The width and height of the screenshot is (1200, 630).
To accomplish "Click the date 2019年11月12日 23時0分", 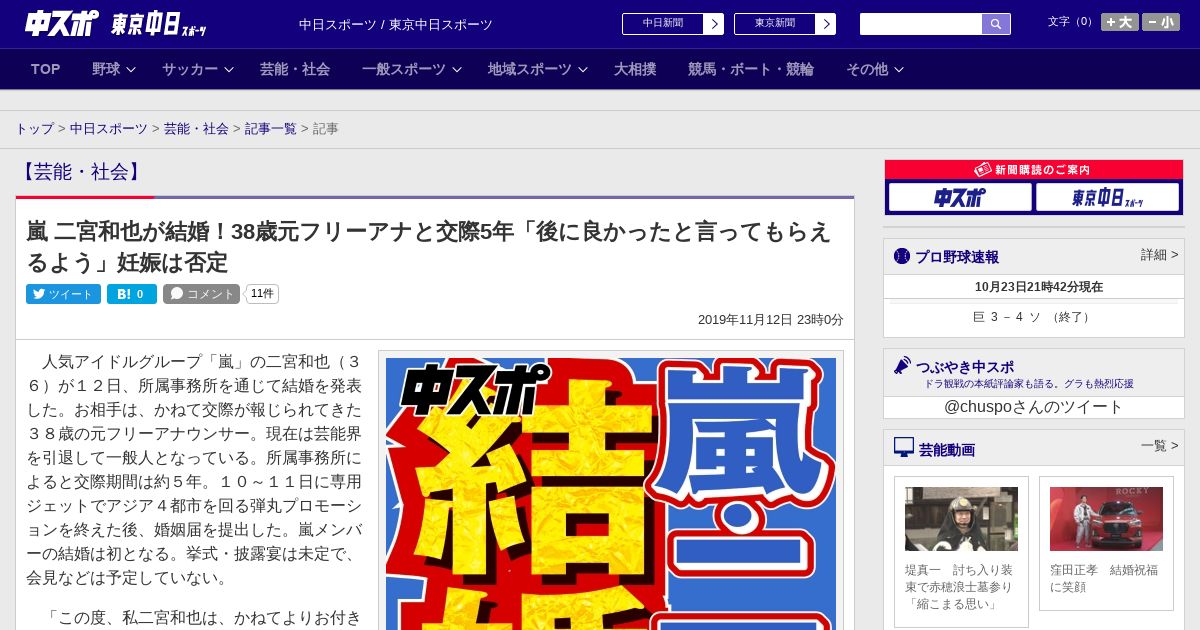I will click(771, 320).
